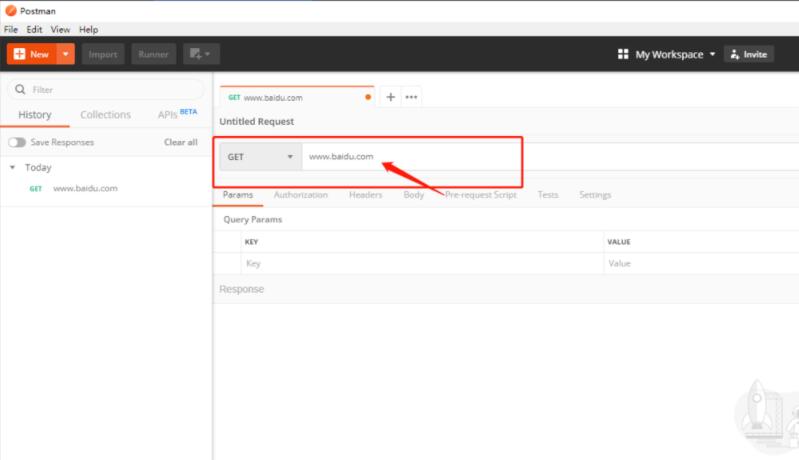
Task: Click the workspace grid icon
Action: 623,54
